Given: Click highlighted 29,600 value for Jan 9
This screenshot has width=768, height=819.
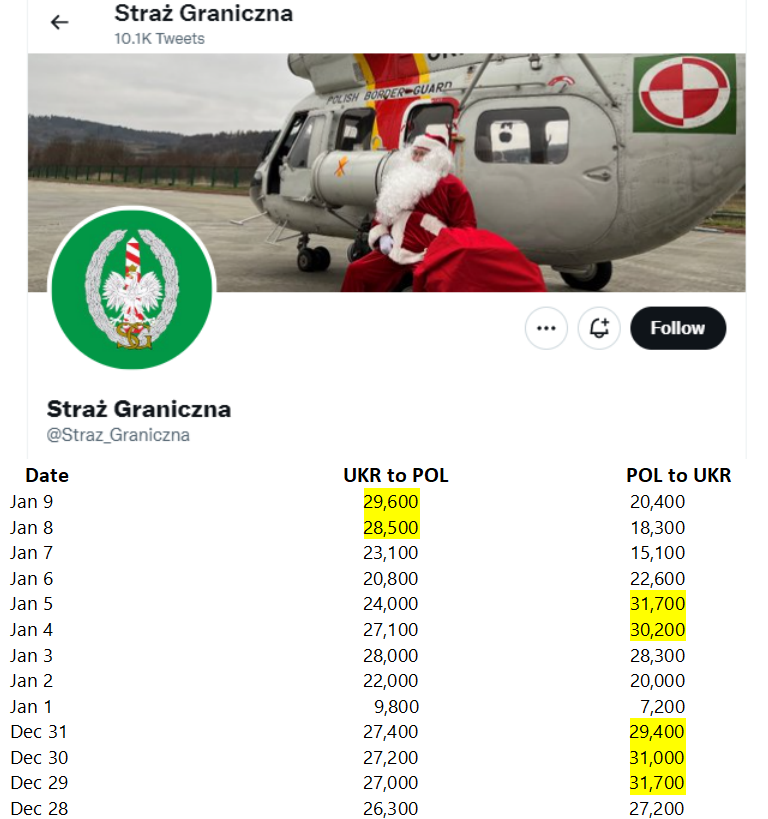Looking at the screenshot, I should pos(391,501).
